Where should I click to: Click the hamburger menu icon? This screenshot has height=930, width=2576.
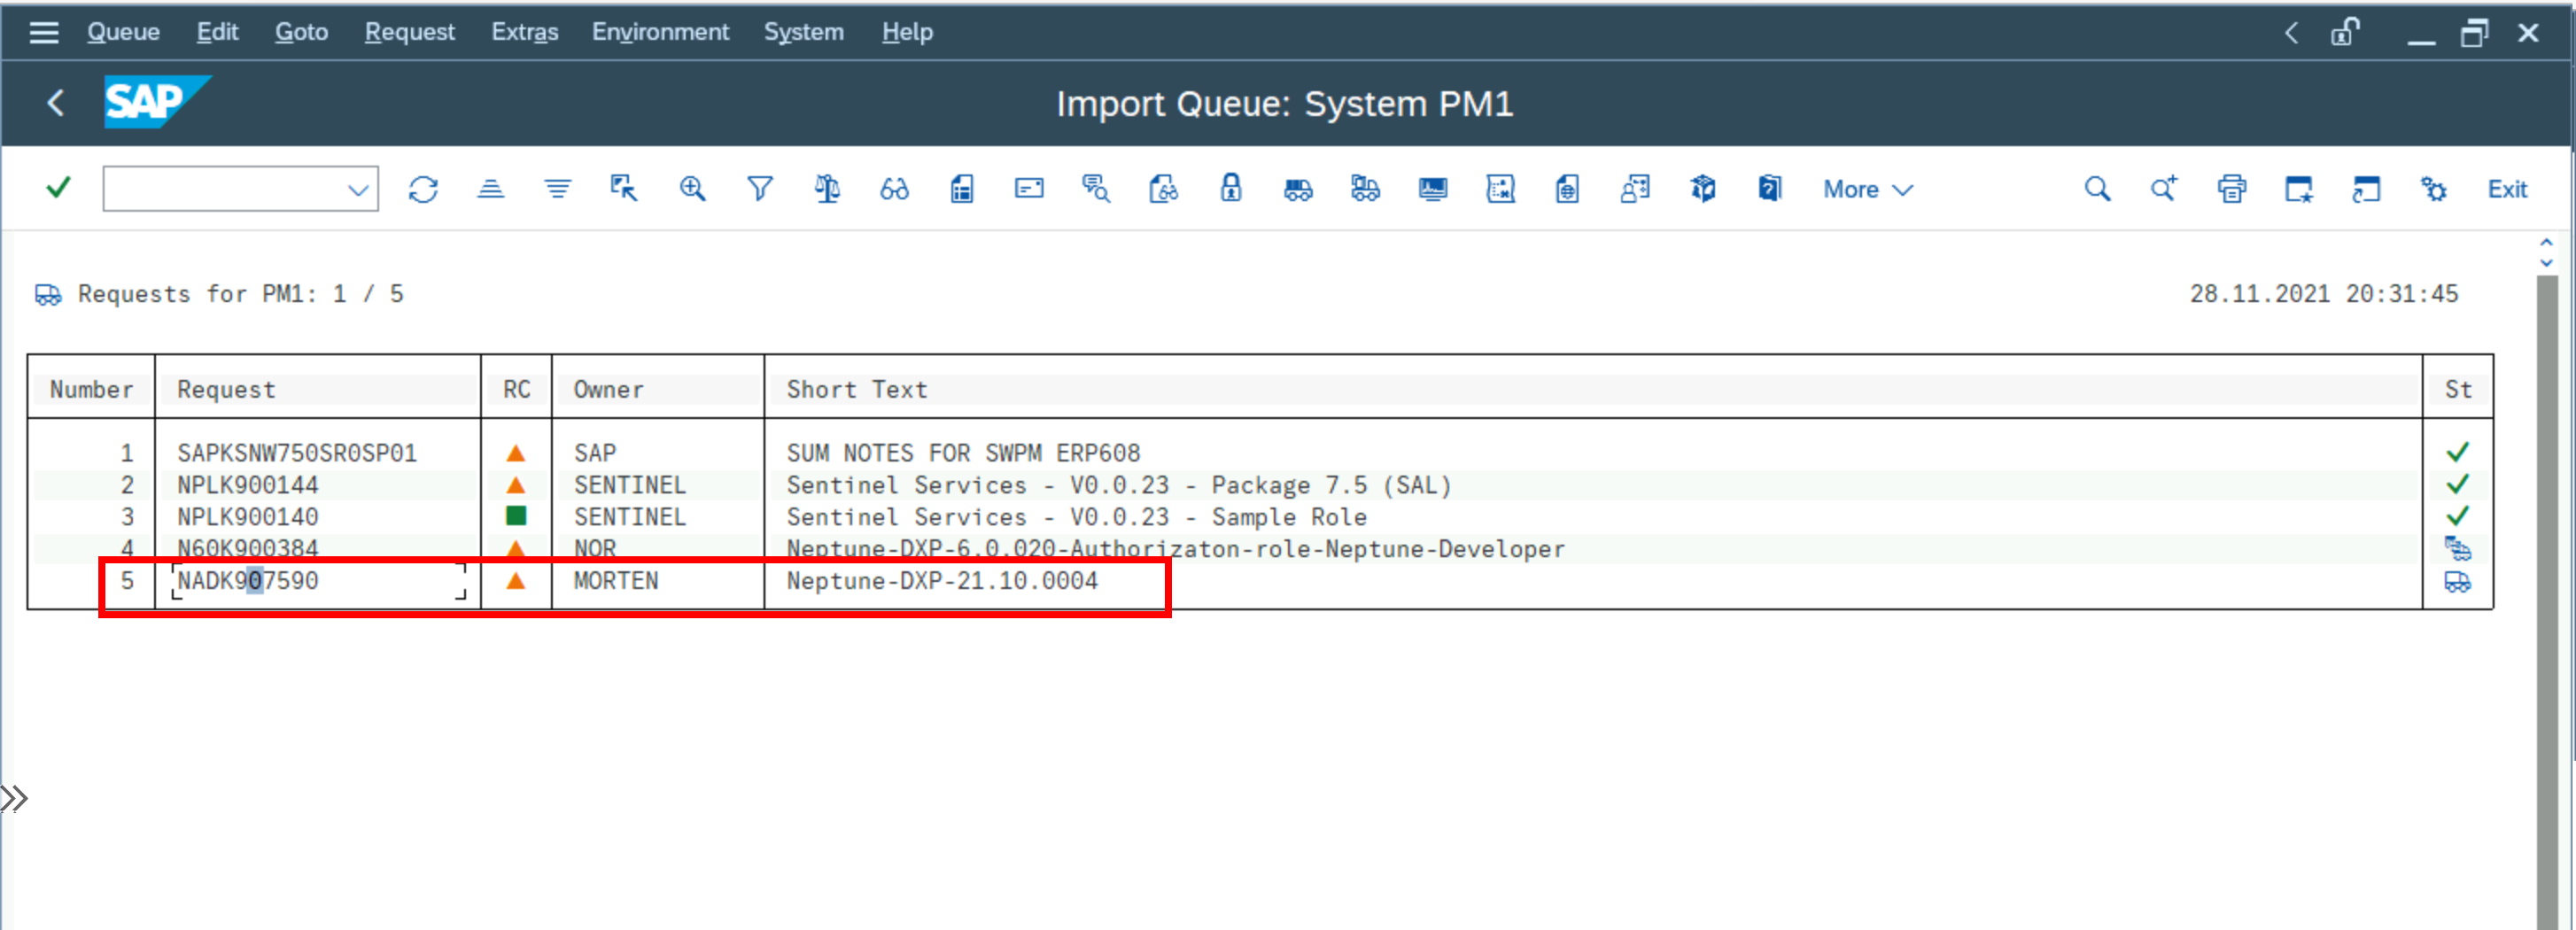(x=44, y=32)
